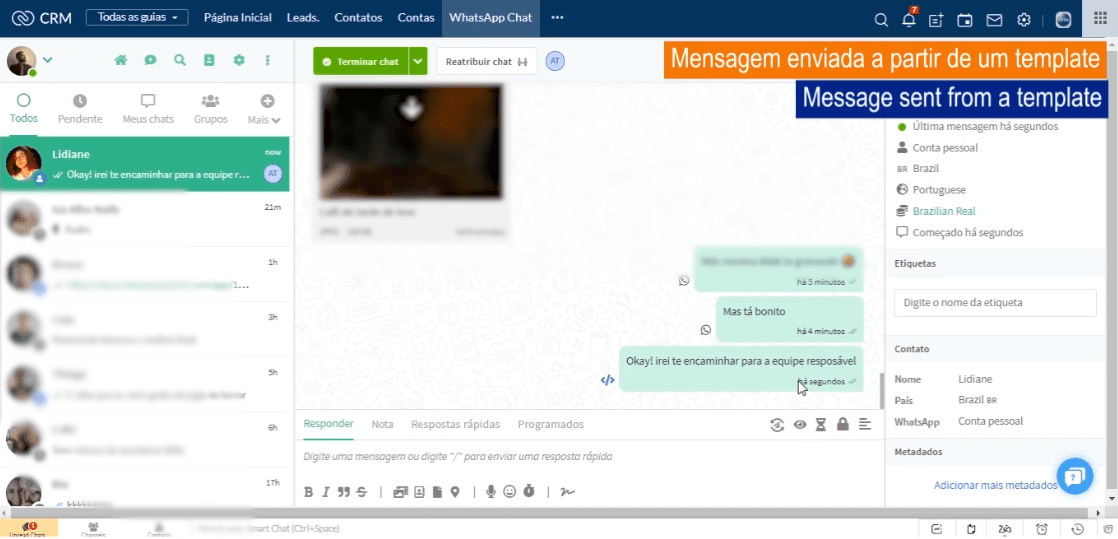The width and height of the screenshot is (1118, 539).
Task: Click the Adicionar mais metadados link
Action: click(x=995, y=485)
